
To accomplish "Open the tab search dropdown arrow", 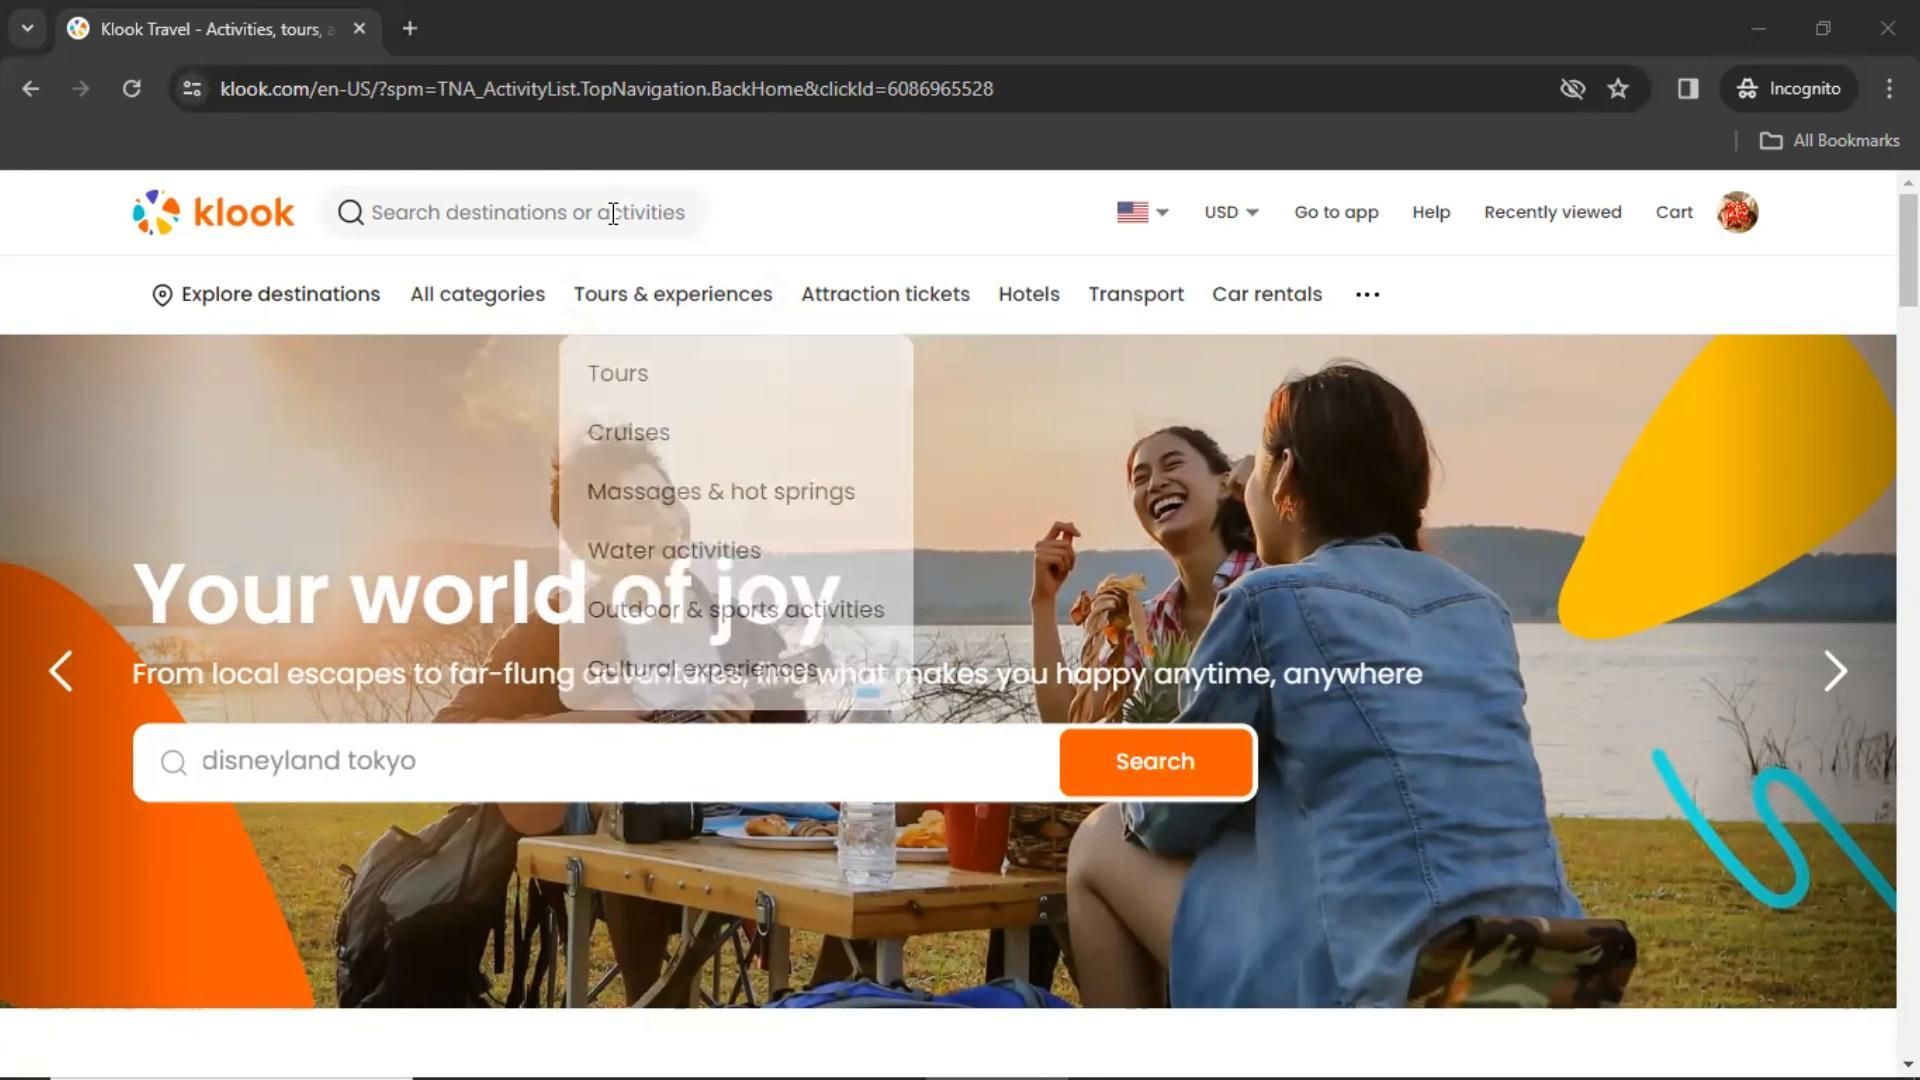I will tap(27, 28).
